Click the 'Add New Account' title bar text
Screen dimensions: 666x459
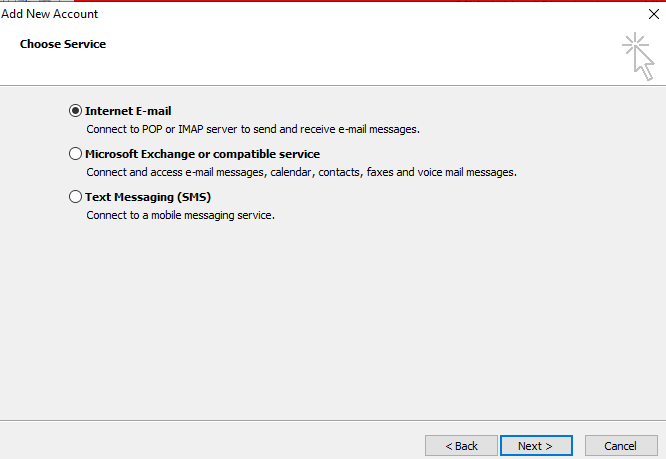50,14
